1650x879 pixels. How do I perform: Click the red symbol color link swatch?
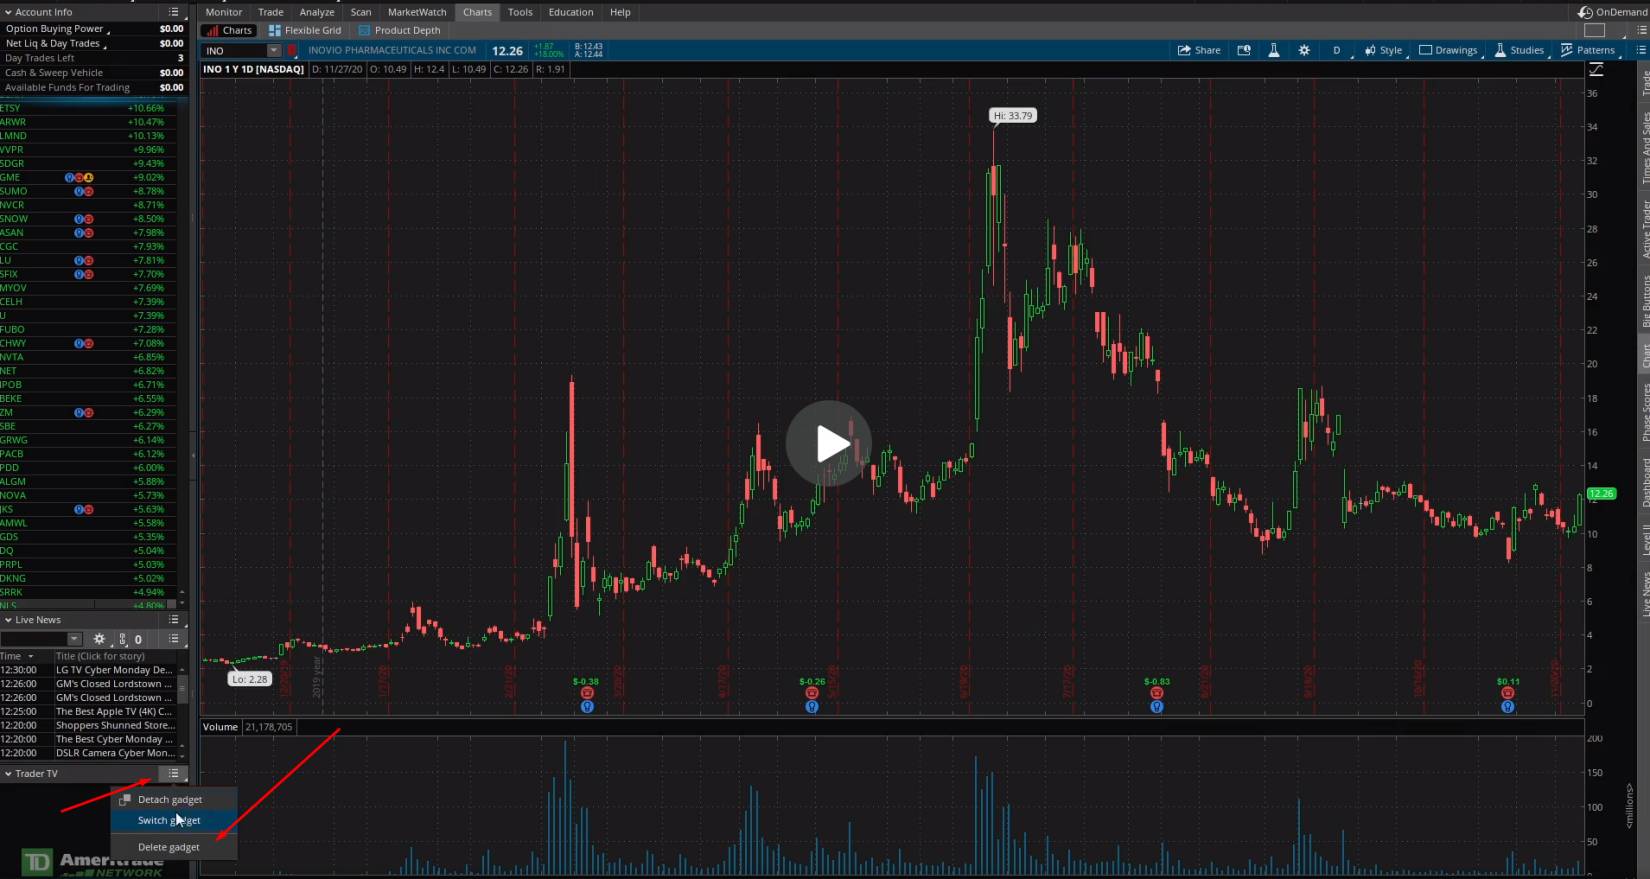(292, 51)
